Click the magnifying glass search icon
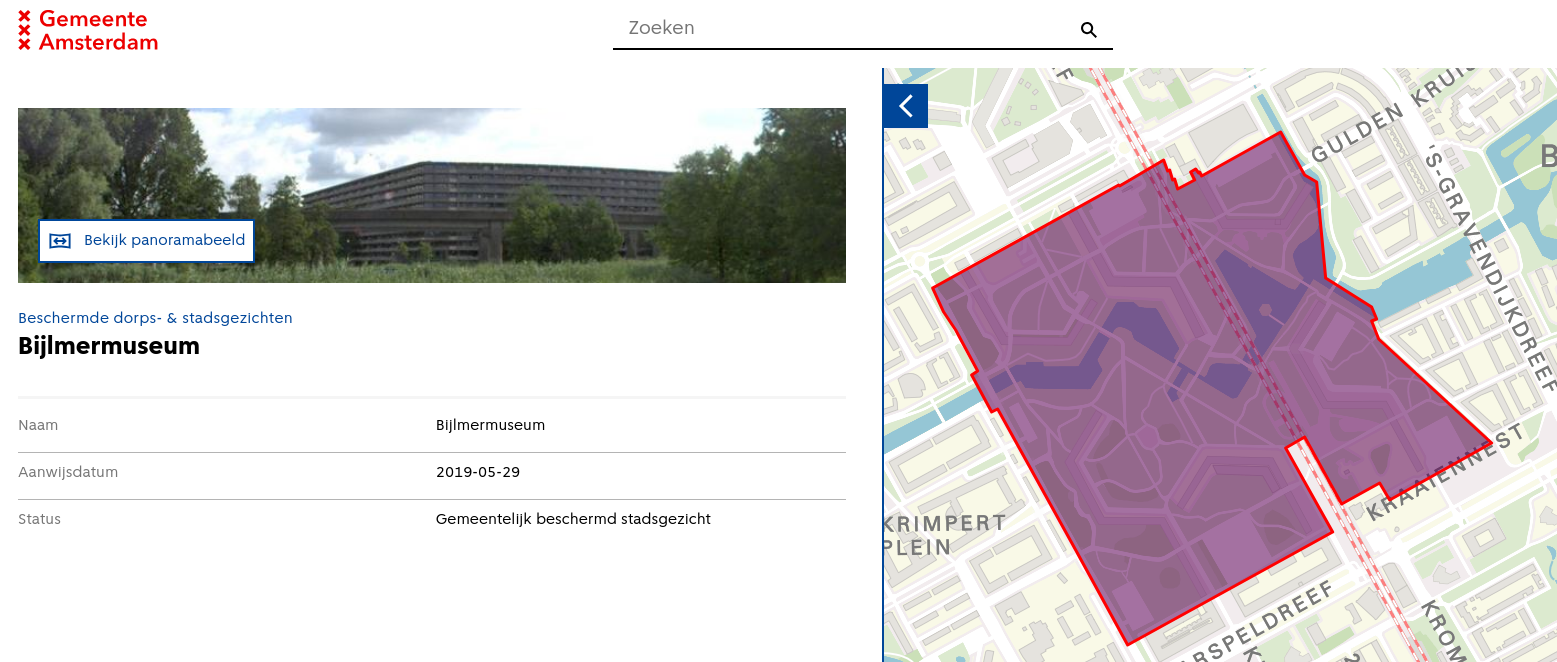 1089,30
